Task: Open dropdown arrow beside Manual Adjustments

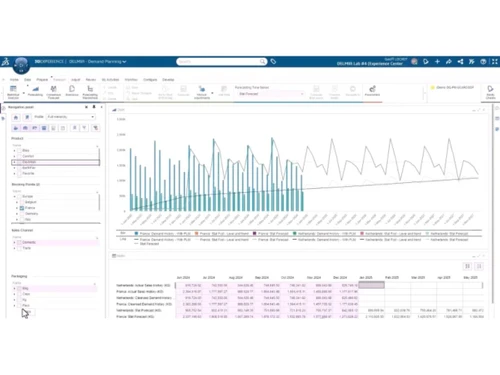Action: pos(212,93)
